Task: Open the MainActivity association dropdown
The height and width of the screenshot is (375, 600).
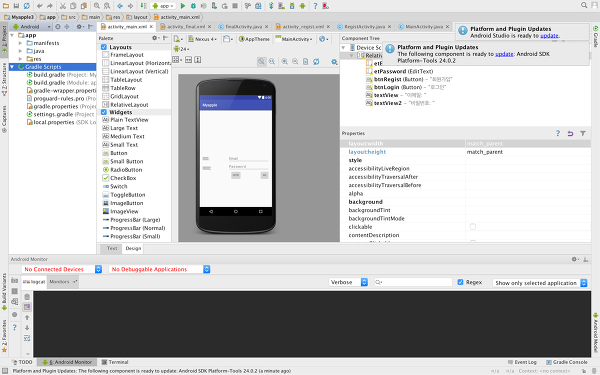Action: point(293,39)
